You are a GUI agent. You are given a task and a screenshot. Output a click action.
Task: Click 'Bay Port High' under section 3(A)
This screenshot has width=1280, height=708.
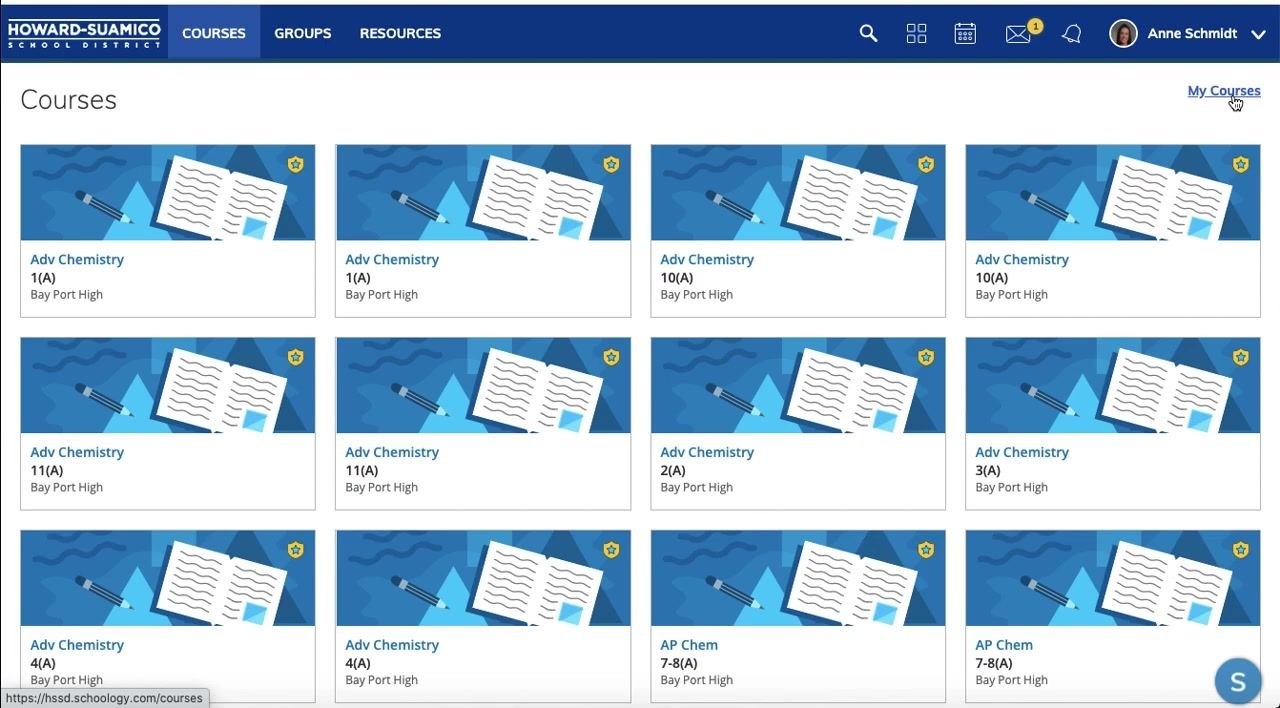tap(1012, 487)
